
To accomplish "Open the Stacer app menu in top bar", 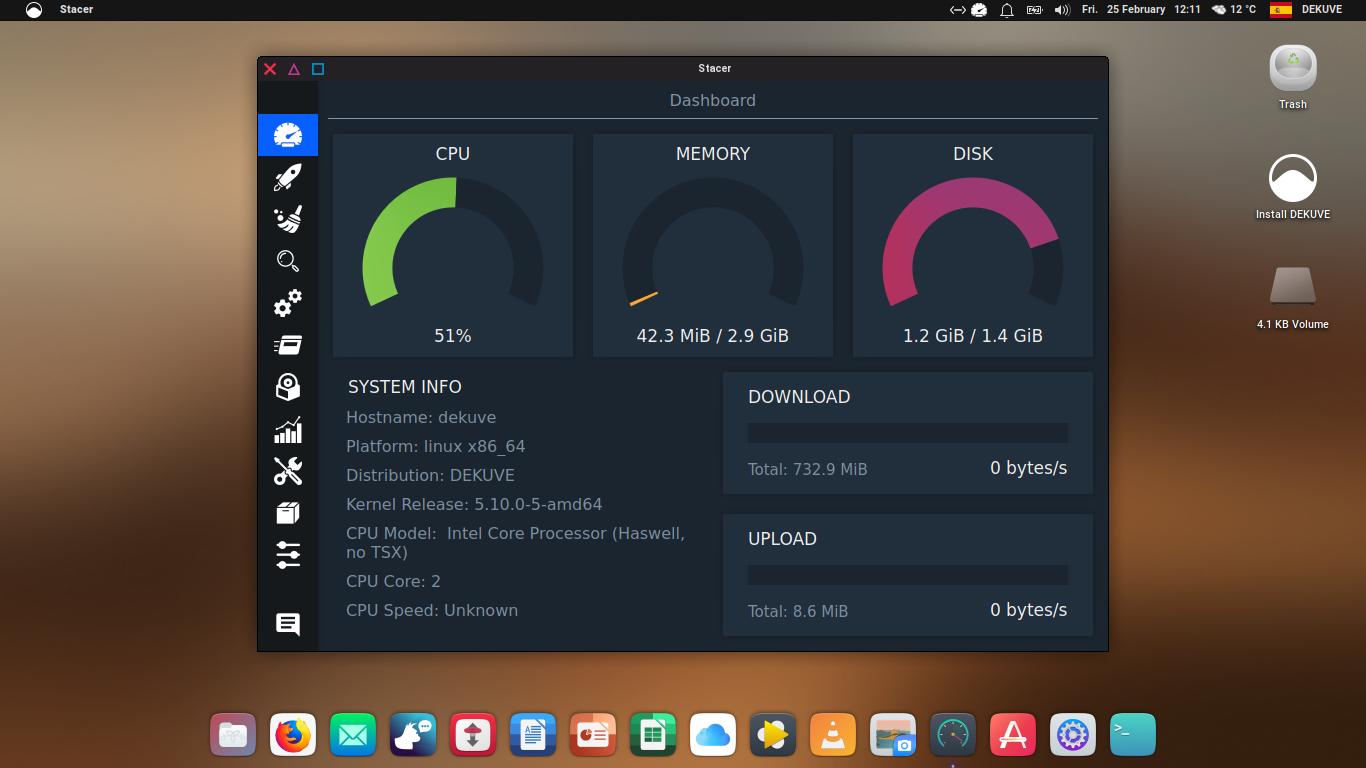I will click(x=77, y=9).
